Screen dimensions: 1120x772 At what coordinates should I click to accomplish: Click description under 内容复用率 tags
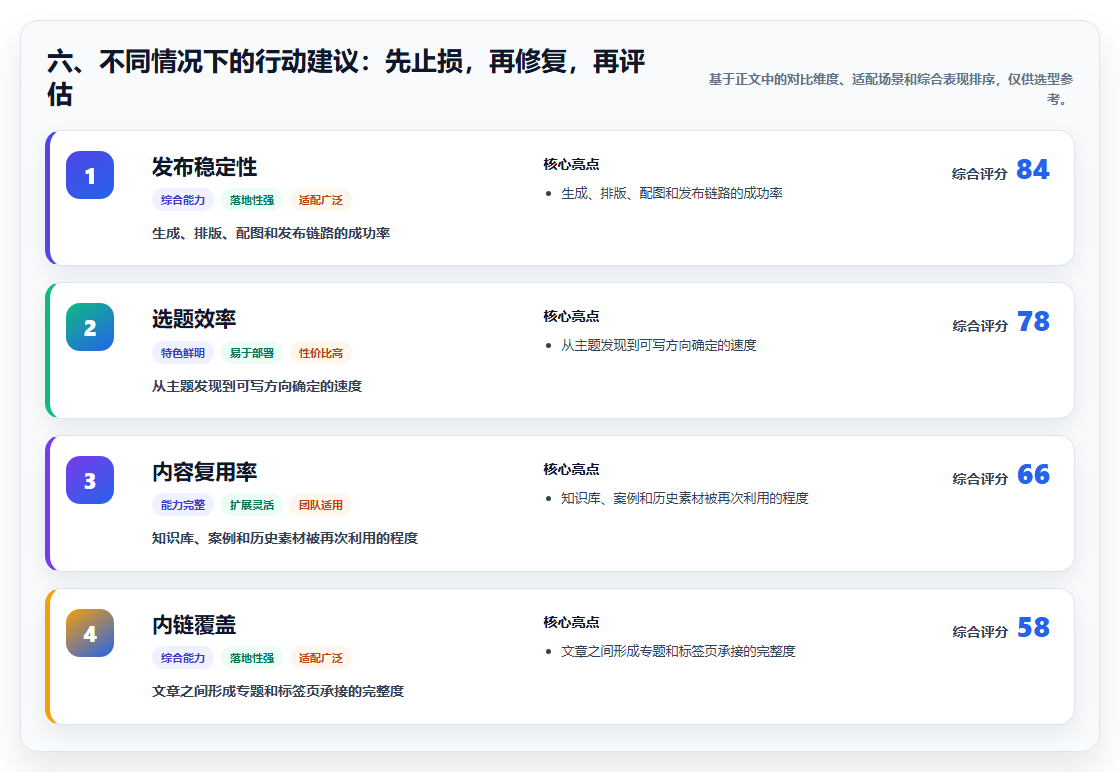(x=285, y=538)
